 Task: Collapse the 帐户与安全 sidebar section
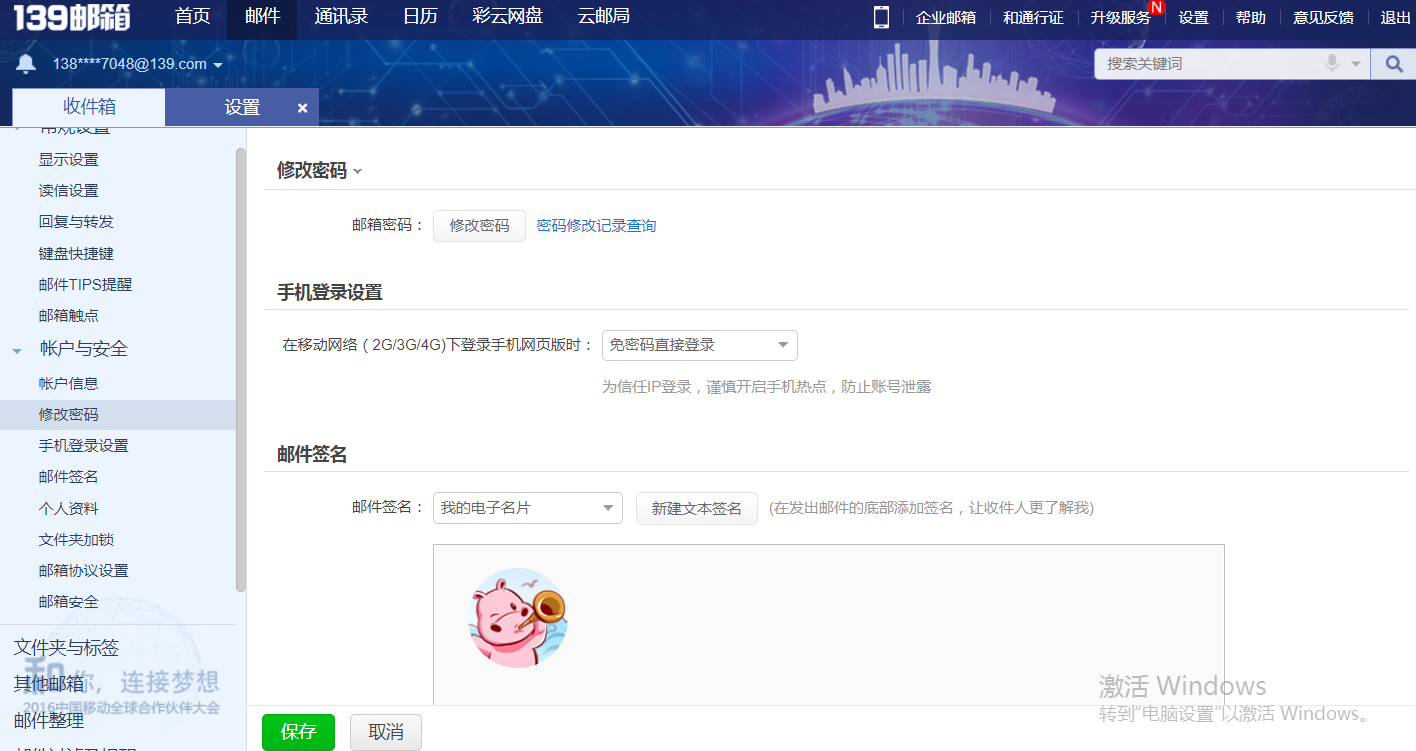pyautogui.click(x=17, y=350)
